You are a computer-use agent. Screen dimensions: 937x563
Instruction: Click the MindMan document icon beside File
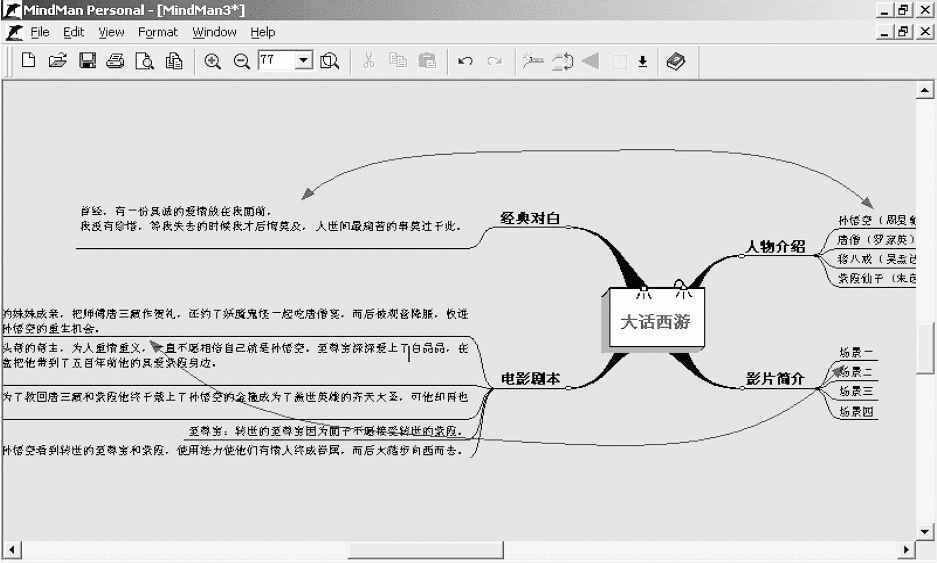(15, 32)
